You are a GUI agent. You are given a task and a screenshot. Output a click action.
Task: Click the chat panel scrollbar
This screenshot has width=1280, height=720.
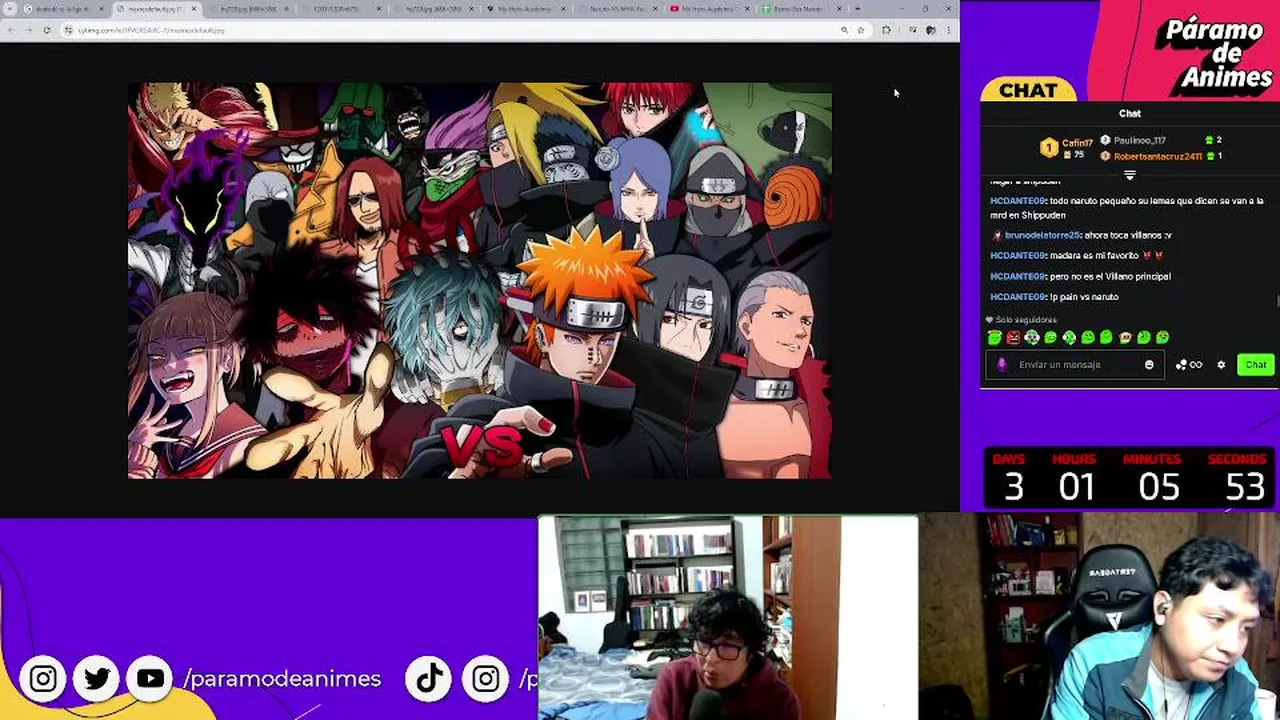1277,300
